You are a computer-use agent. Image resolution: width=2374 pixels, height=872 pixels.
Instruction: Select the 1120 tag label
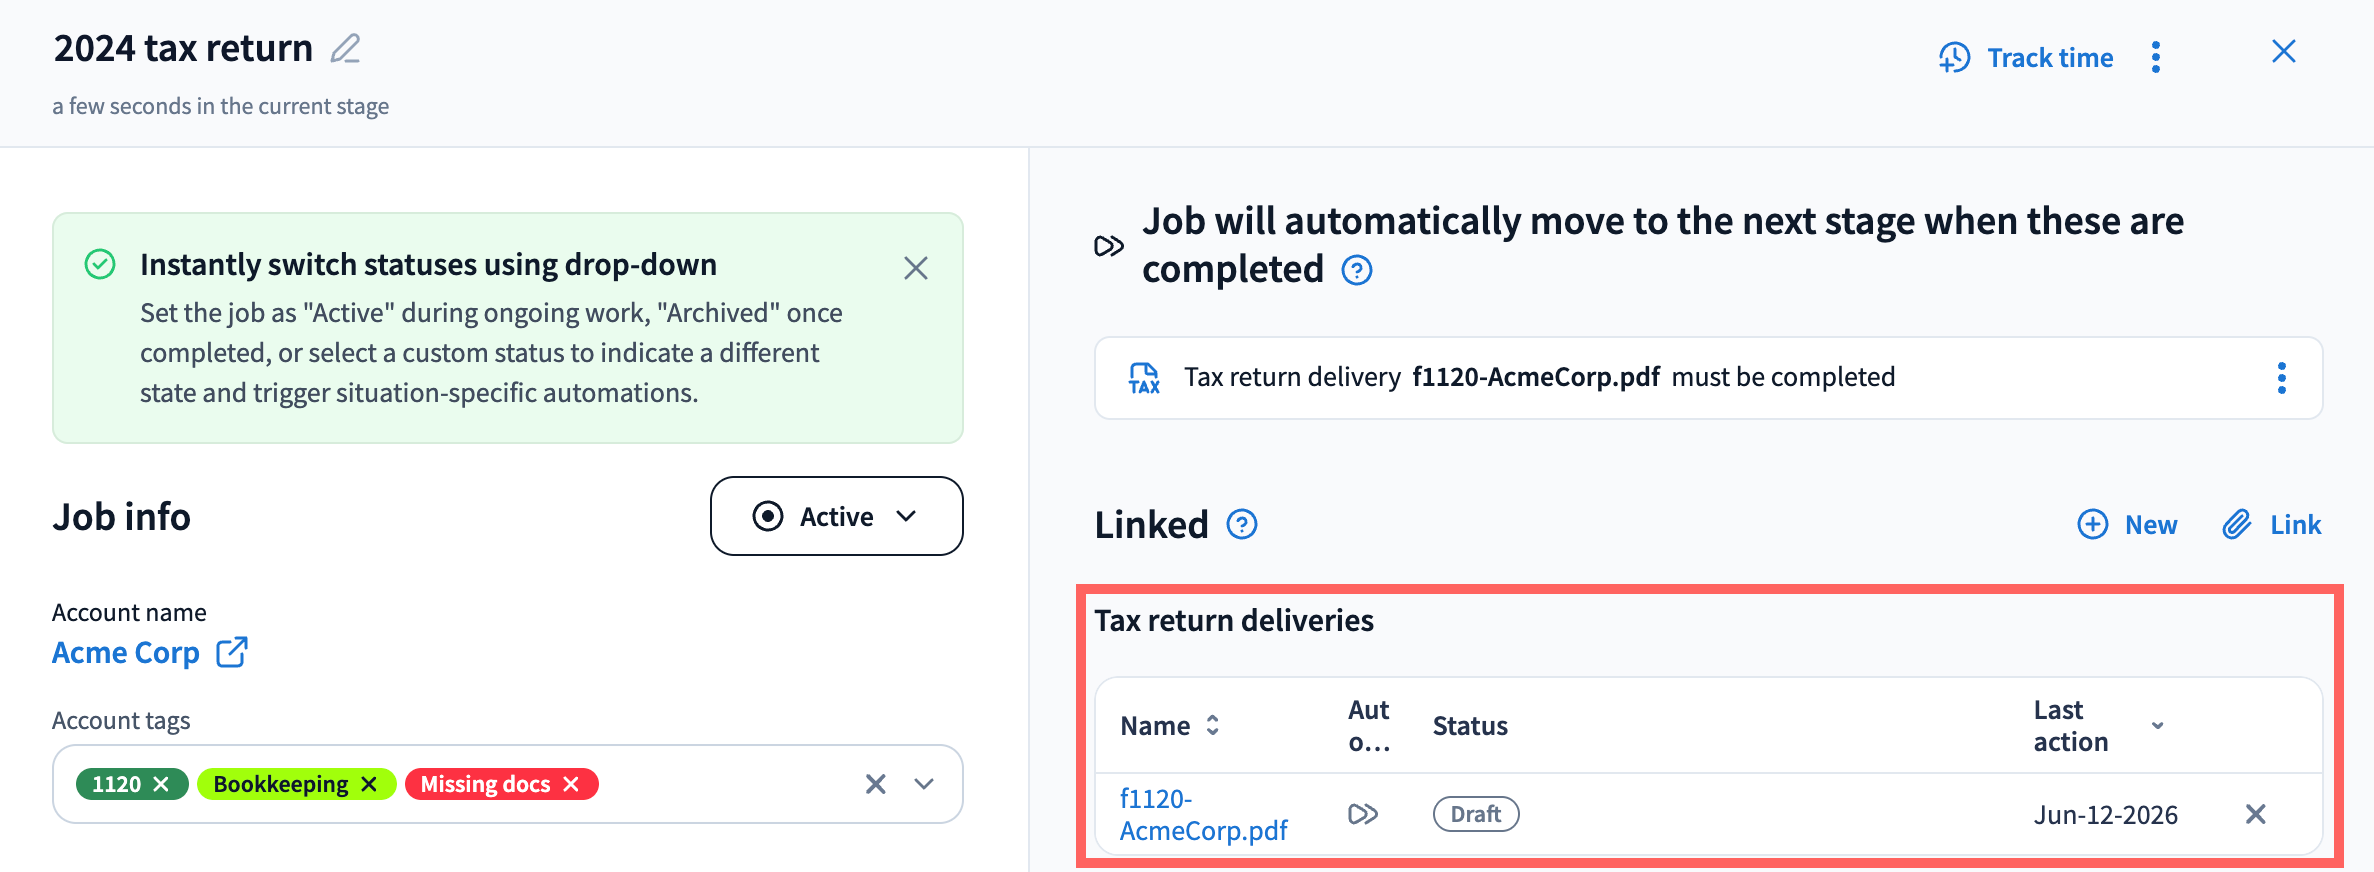tap(116, 784)
